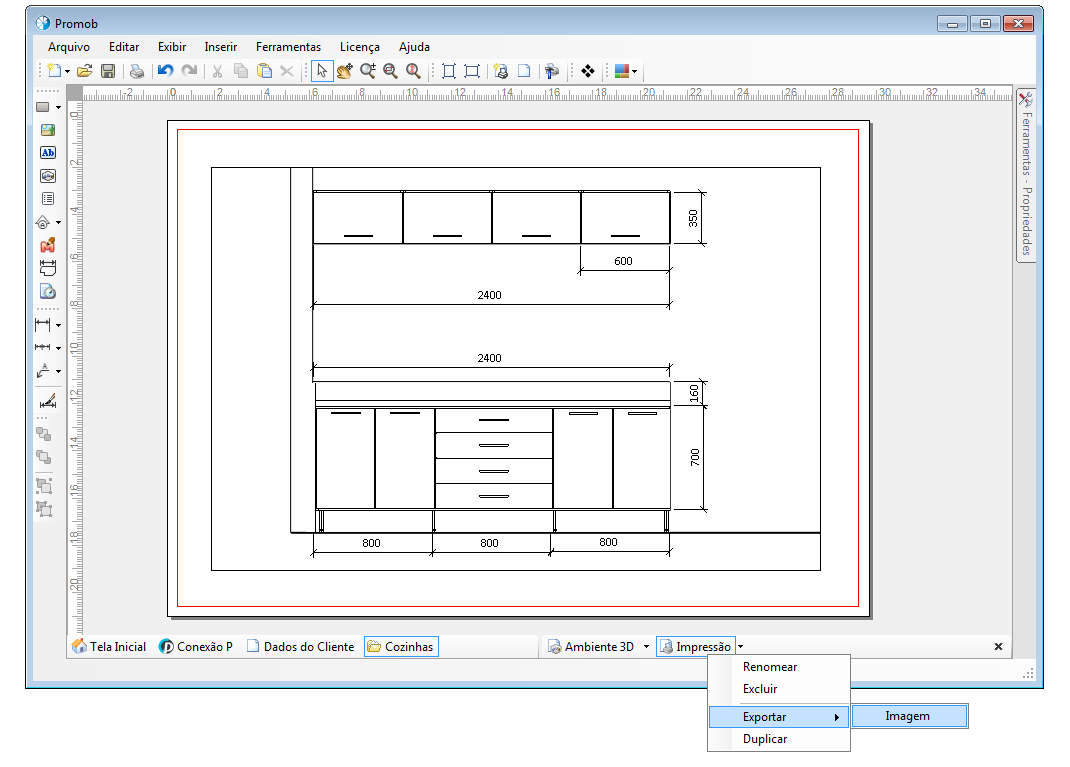This screenshot has width=1070, height=767.
Task: Open the Ferramentas menu
Action: [x=288, y=47]
